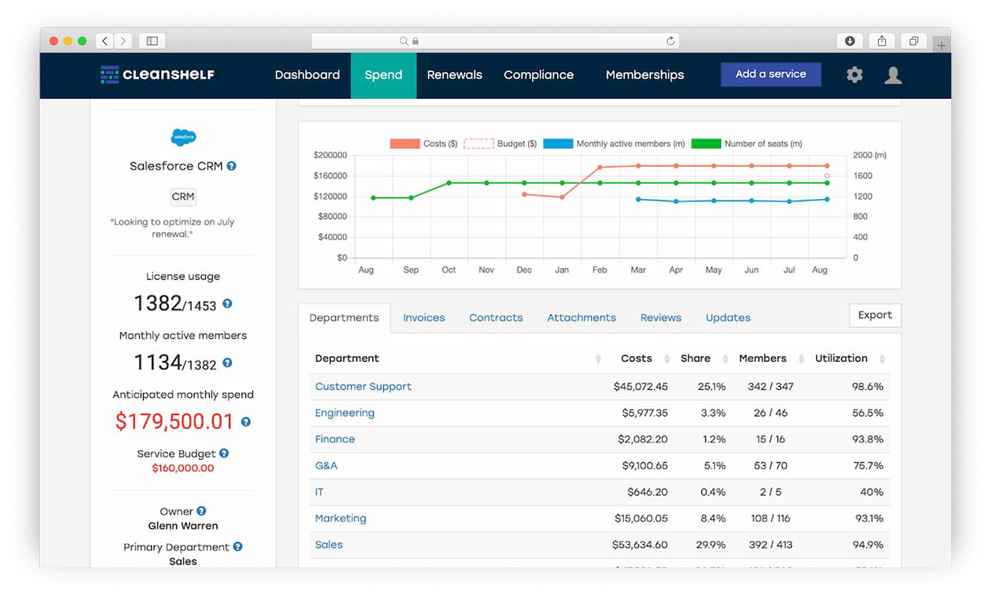The image size is (990, 594).
Task: Click help icon next to active members 1134/1382
Action: tap(227, 363)
